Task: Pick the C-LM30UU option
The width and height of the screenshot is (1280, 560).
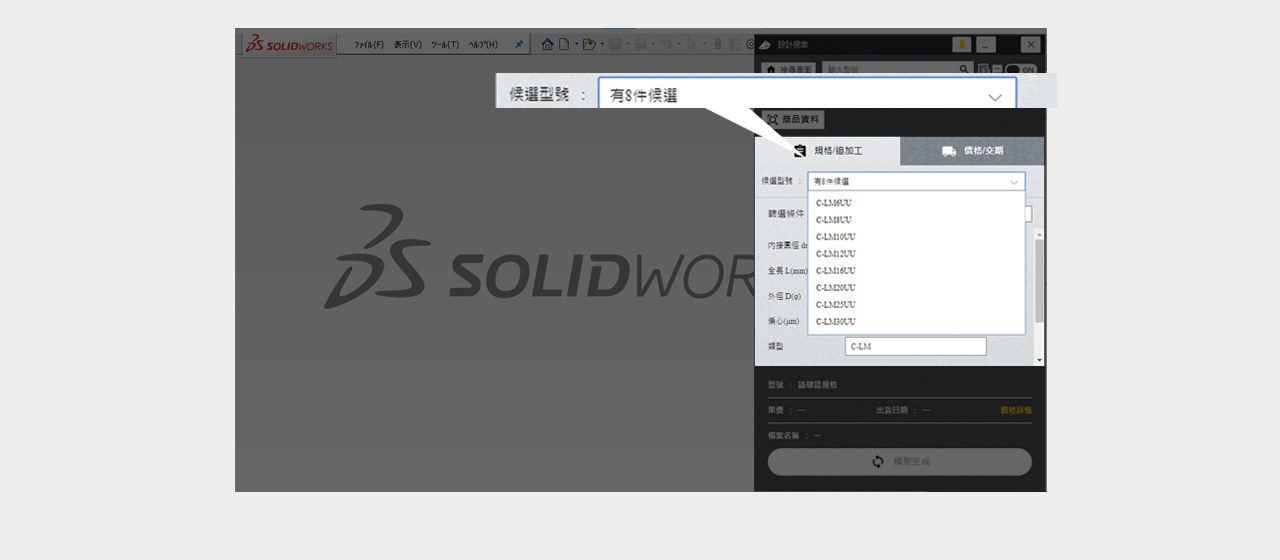Action: [836, 322]
